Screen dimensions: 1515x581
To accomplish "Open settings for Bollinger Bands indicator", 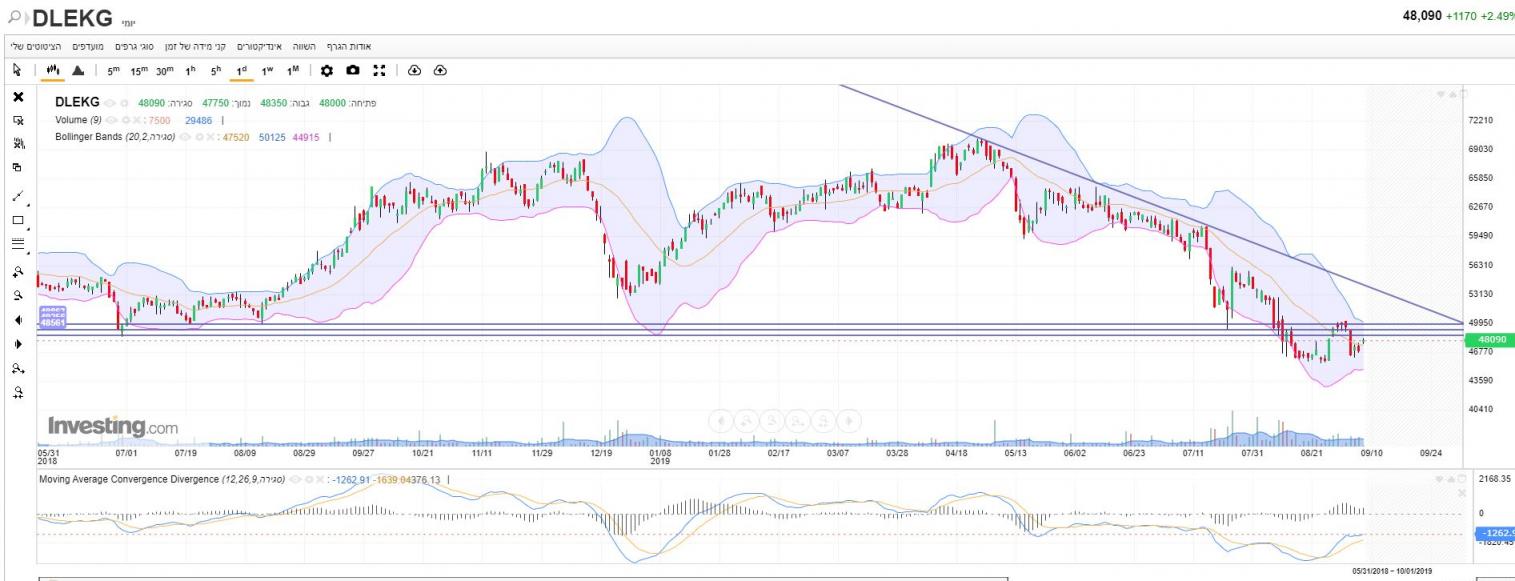I will point(199,137).
